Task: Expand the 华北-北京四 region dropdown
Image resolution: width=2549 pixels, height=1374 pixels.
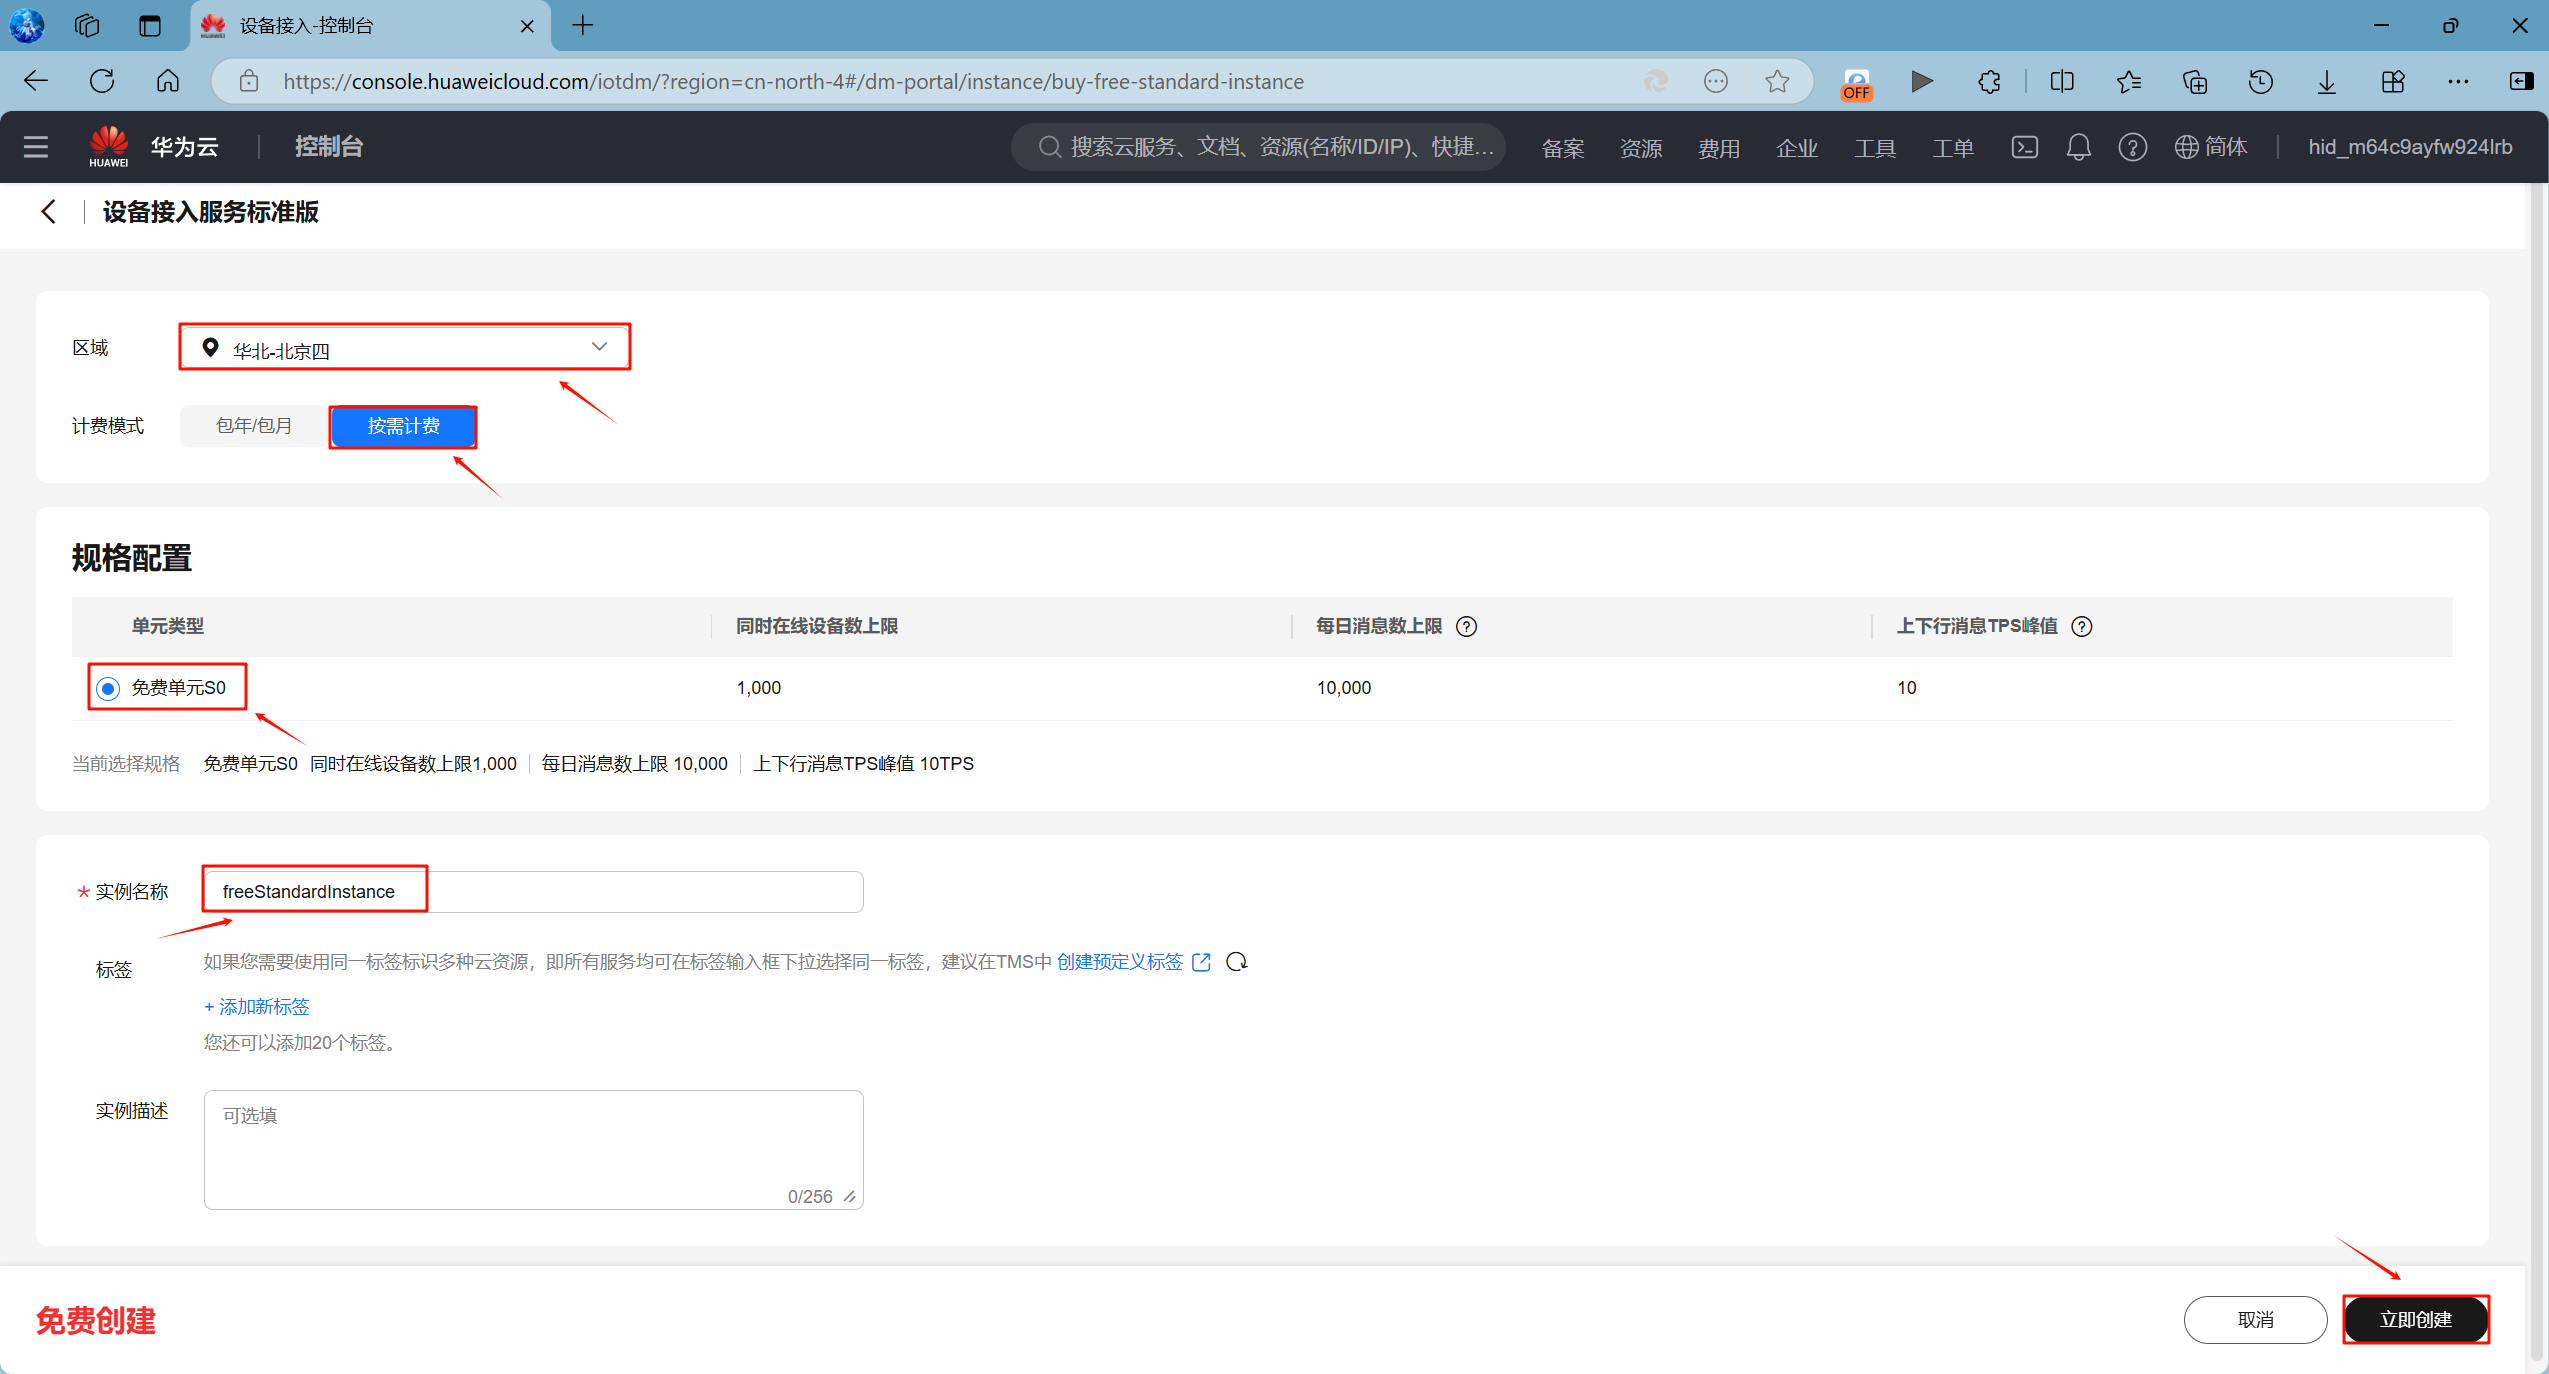Action: [x=405, y=348]
